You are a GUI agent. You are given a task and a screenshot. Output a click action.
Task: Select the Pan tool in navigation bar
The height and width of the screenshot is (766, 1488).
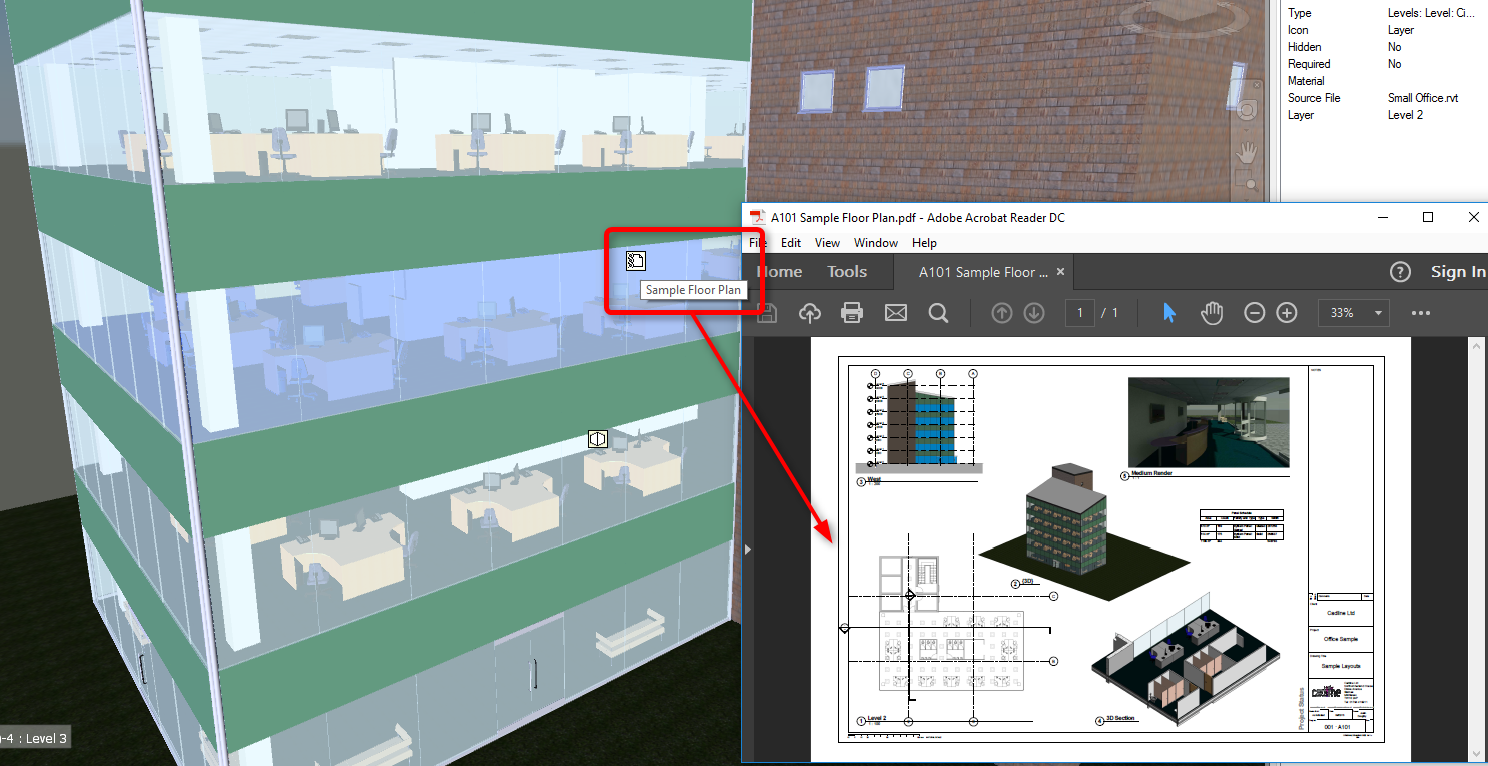[x=1249, y=153]
